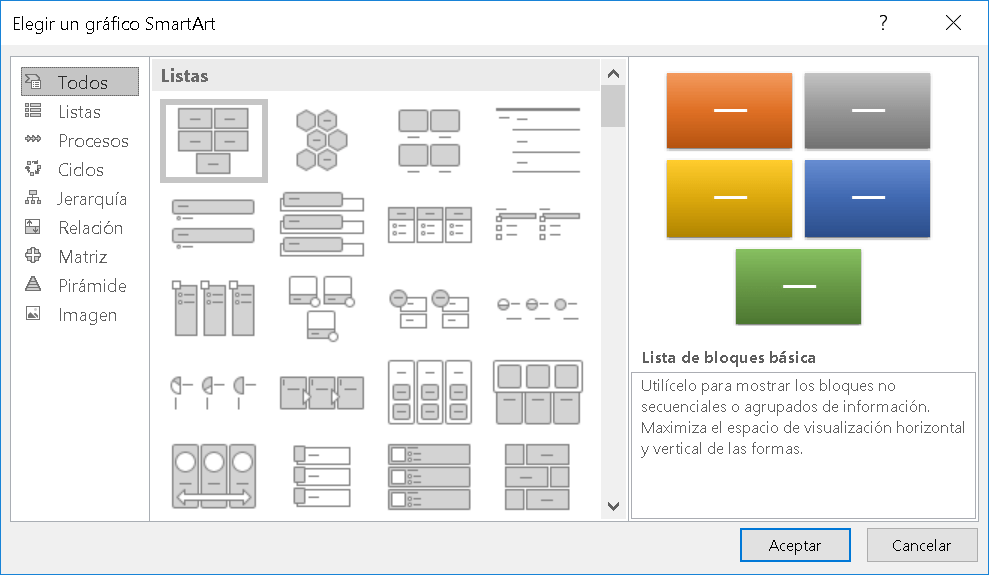Select the Jerarquía category
The width and height of the screenshot is (989, 575).
coord(80,199)
